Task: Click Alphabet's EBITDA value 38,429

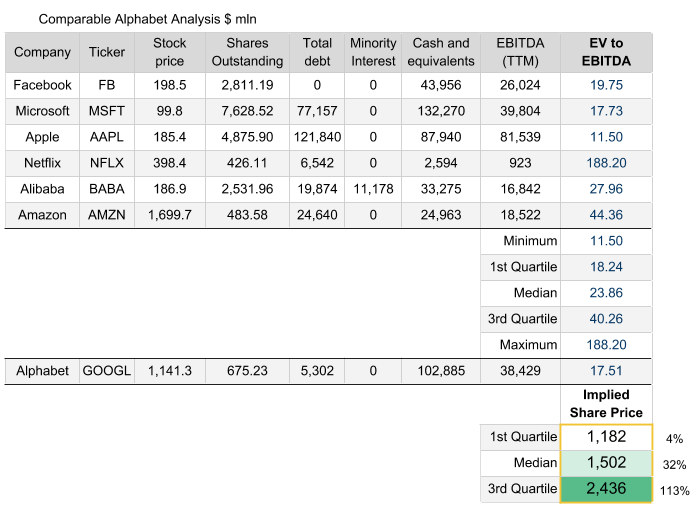Action: pyautogui.click(x=521, y=371)
